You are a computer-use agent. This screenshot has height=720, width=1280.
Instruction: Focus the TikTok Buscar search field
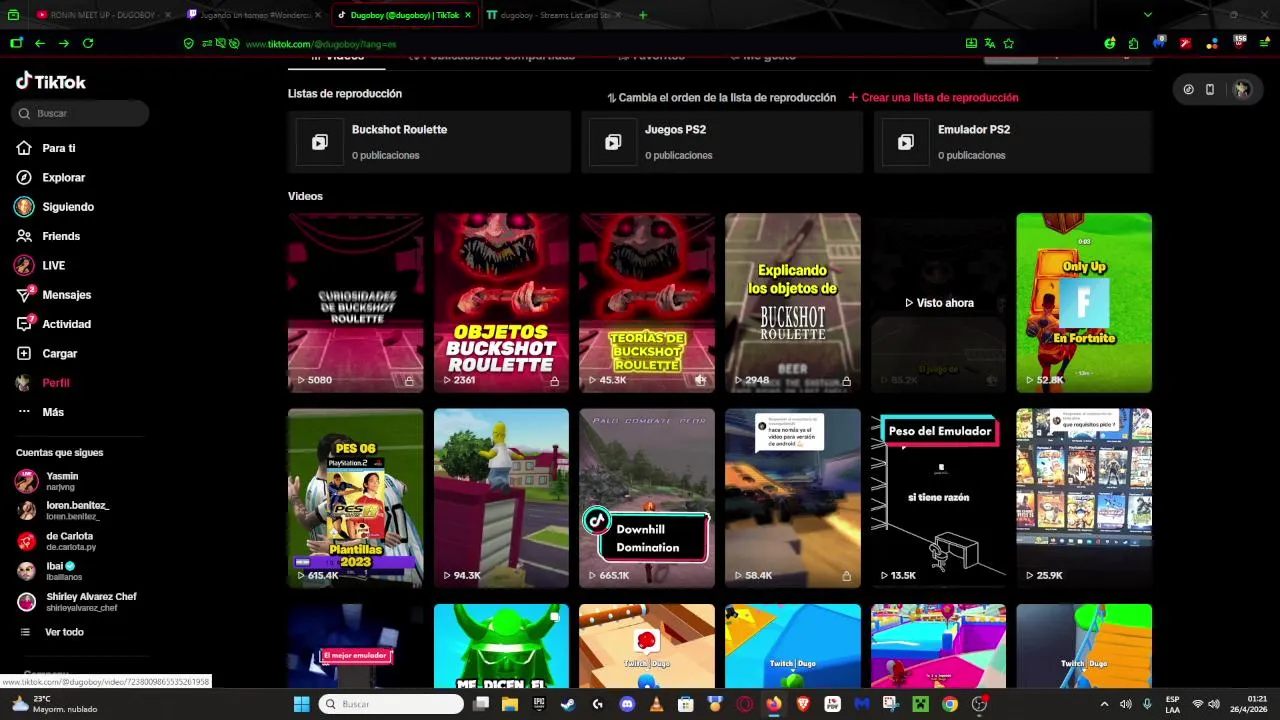click(80, 113)
